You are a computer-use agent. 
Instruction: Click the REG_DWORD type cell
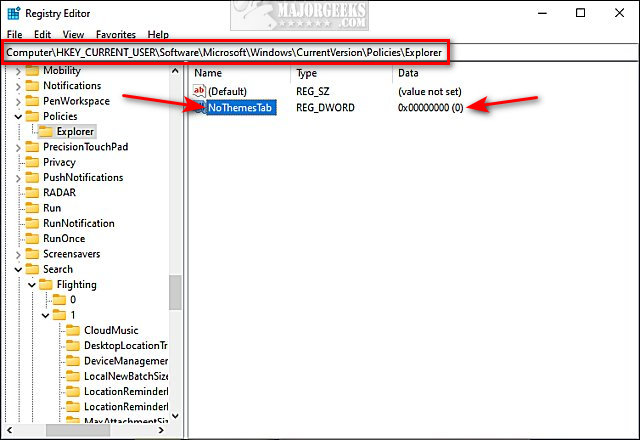coord(325,108)
